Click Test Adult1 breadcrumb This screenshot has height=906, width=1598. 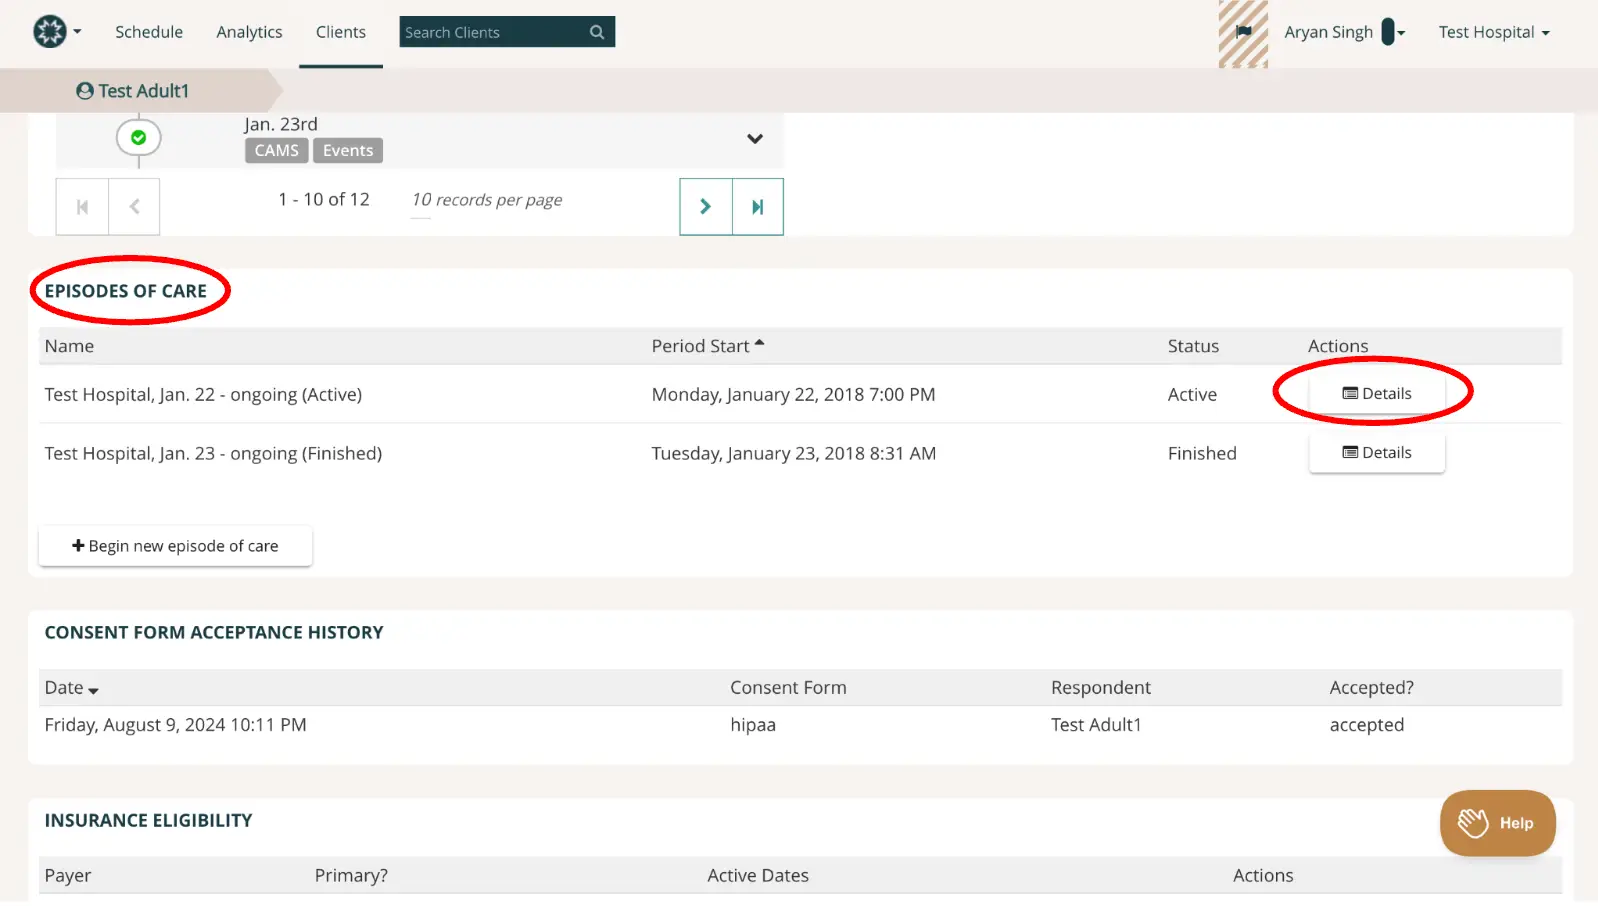click(x=133, y=91)
